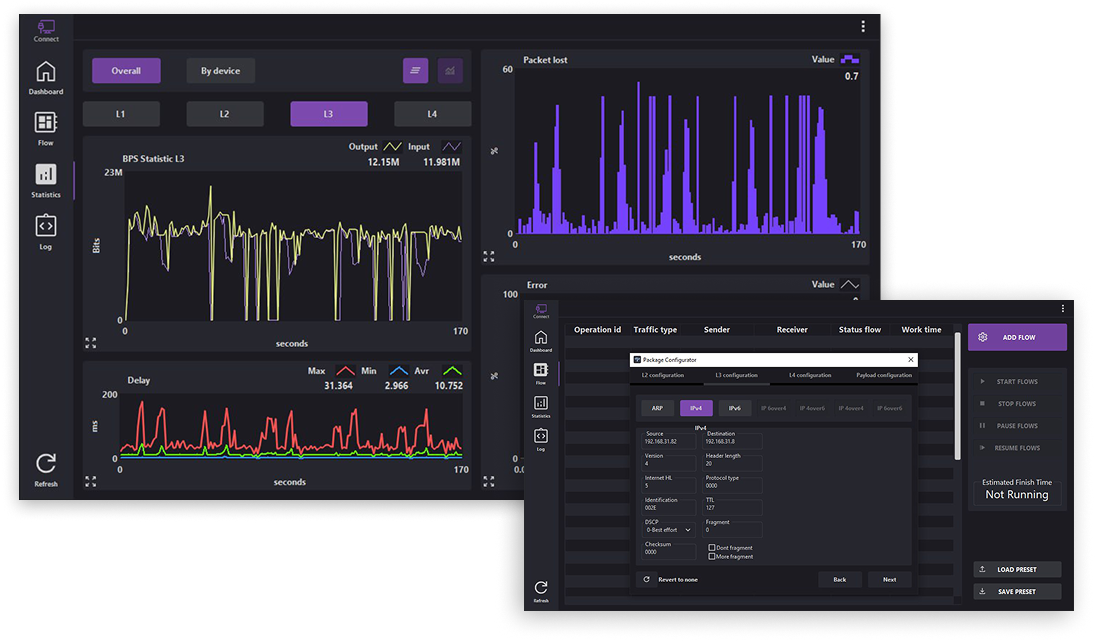Select the L2 layer tab in statistics
Viewport: 1095px width, 642px height.
pos(224,114)
